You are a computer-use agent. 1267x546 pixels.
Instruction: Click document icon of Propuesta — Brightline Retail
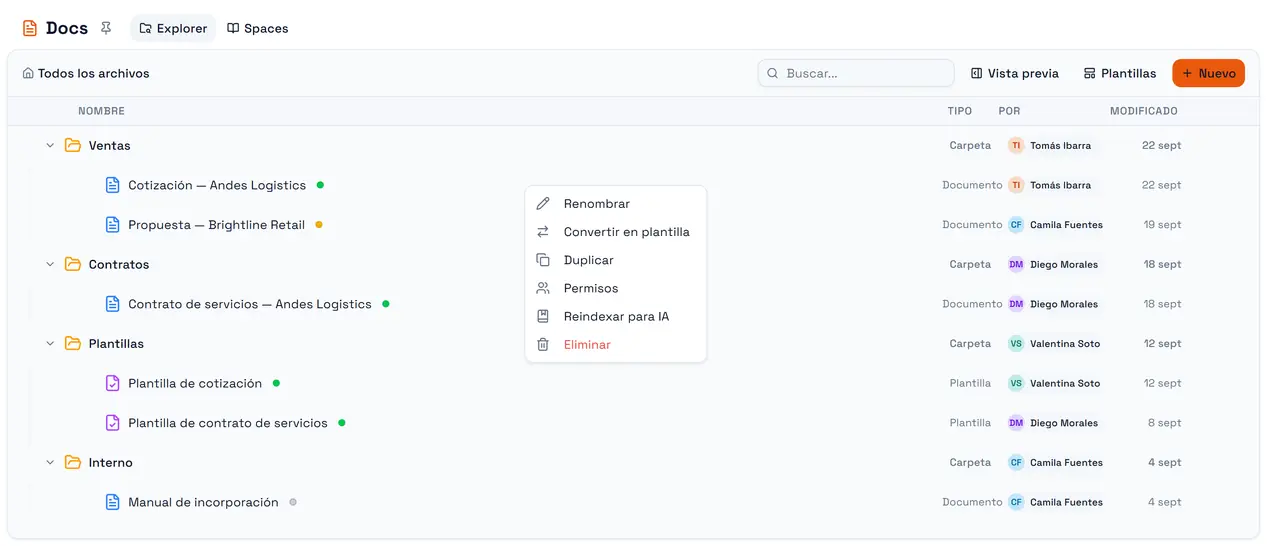click(113, 225)
